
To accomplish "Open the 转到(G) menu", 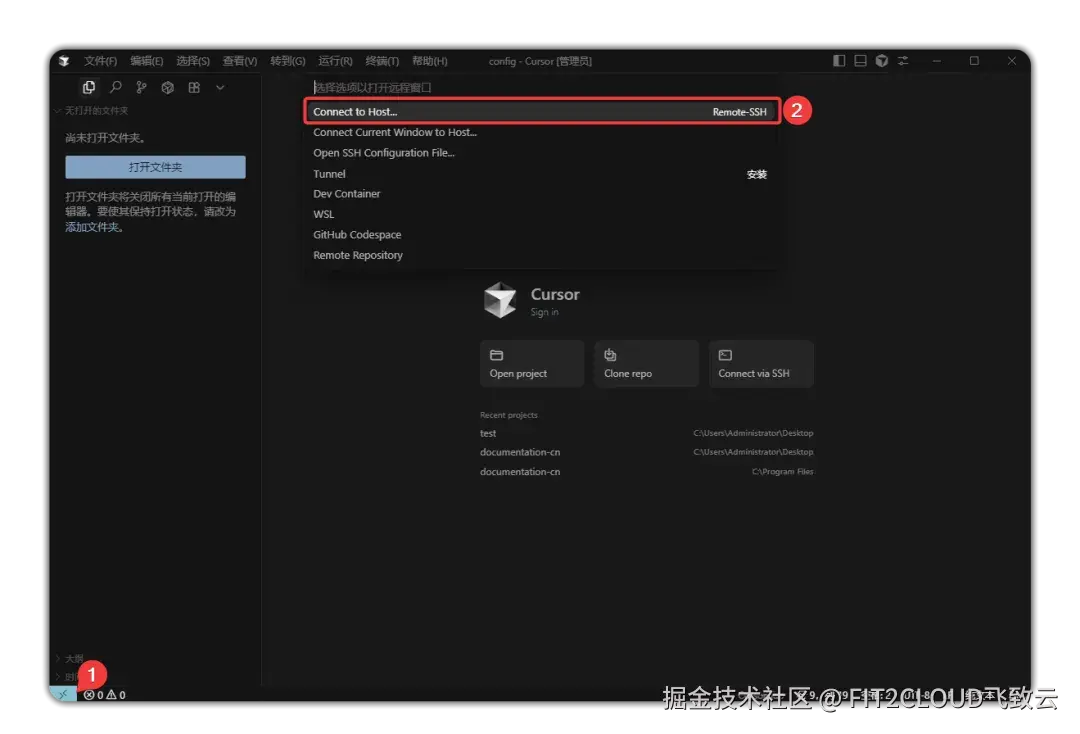I will pyautogui.click(x=288, y=61).
